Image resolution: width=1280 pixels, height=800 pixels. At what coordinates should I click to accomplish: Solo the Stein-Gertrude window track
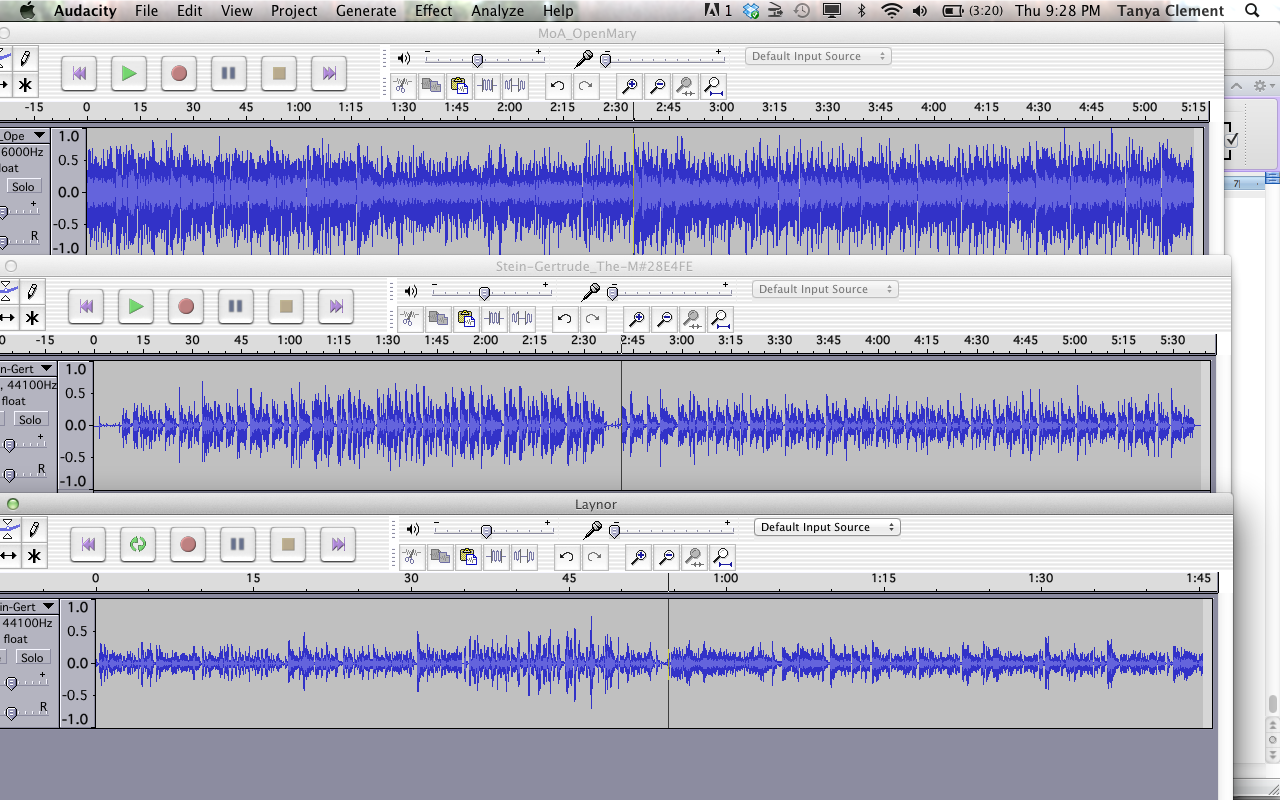tap(30, 420)
